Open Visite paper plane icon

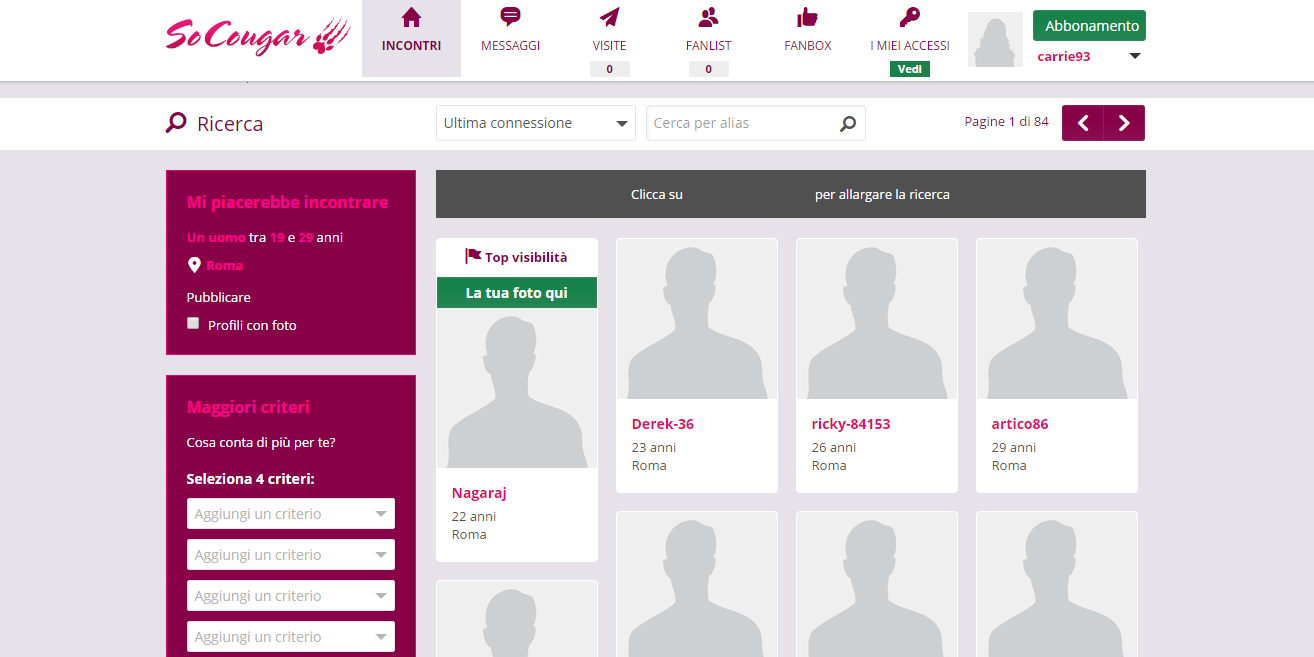pyautogui.click(x=609, y=18)
